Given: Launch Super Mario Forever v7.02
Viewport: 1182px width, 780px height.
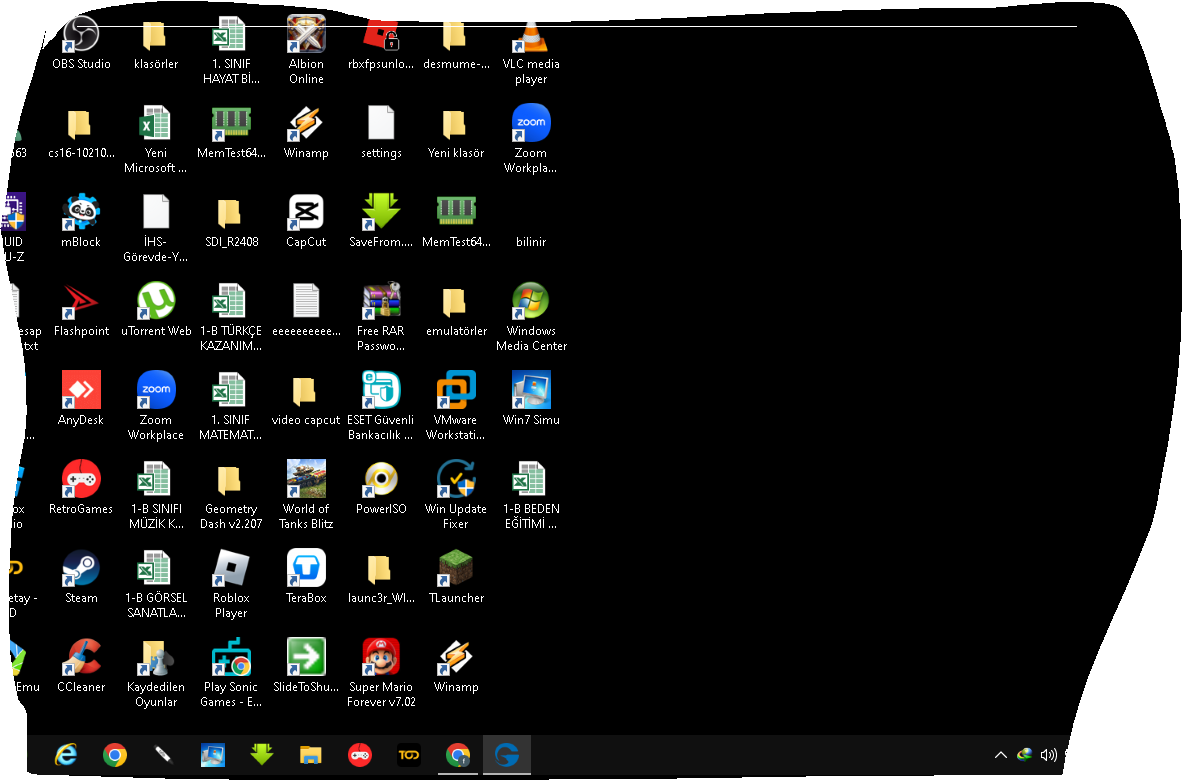Looking at the screenshot, I should coord(381,673).
